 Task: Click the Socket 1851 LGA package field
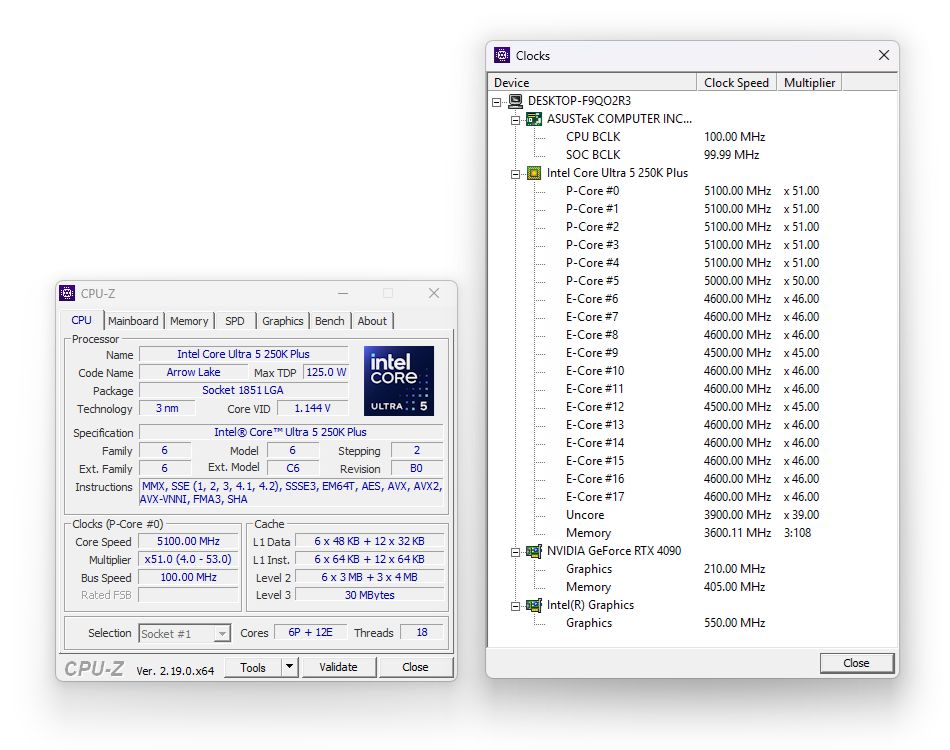[244, 390]
